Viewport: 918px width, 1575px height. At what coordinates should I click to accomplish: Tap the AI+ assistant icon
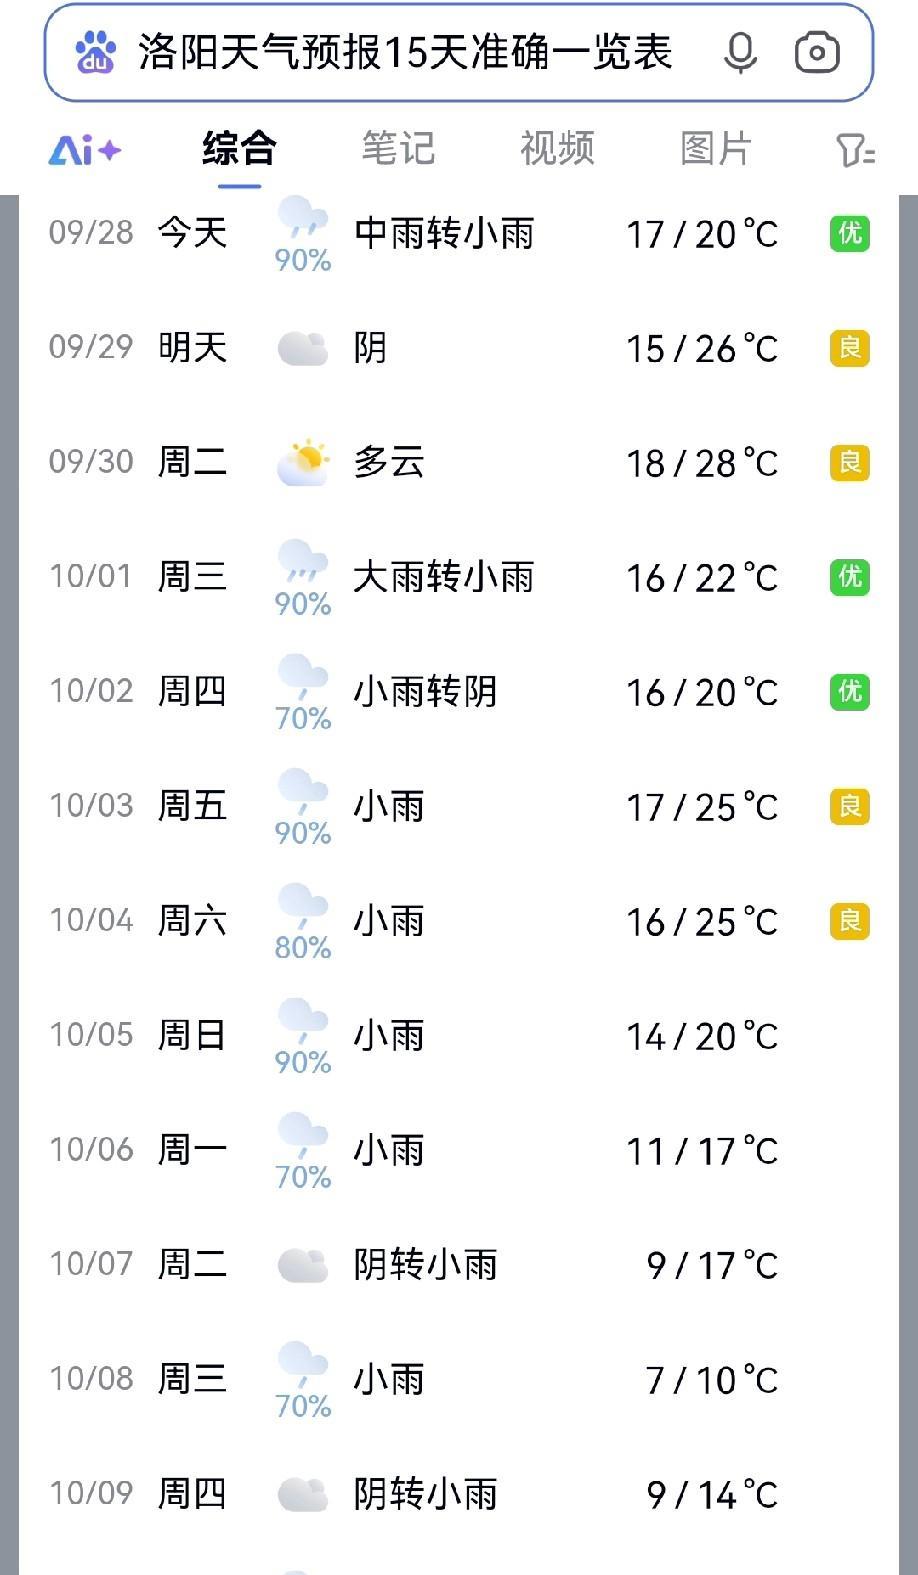tap(85, 150)
